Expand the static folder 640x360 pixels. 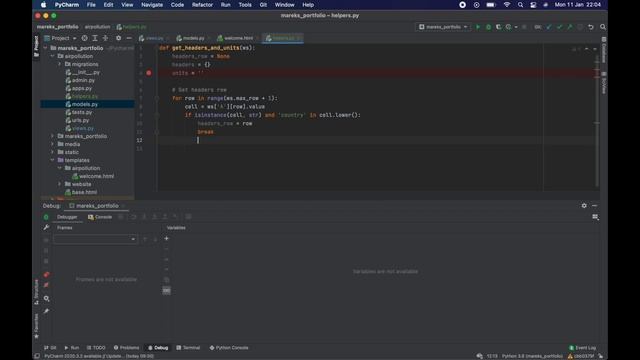[x=53, y=152]
